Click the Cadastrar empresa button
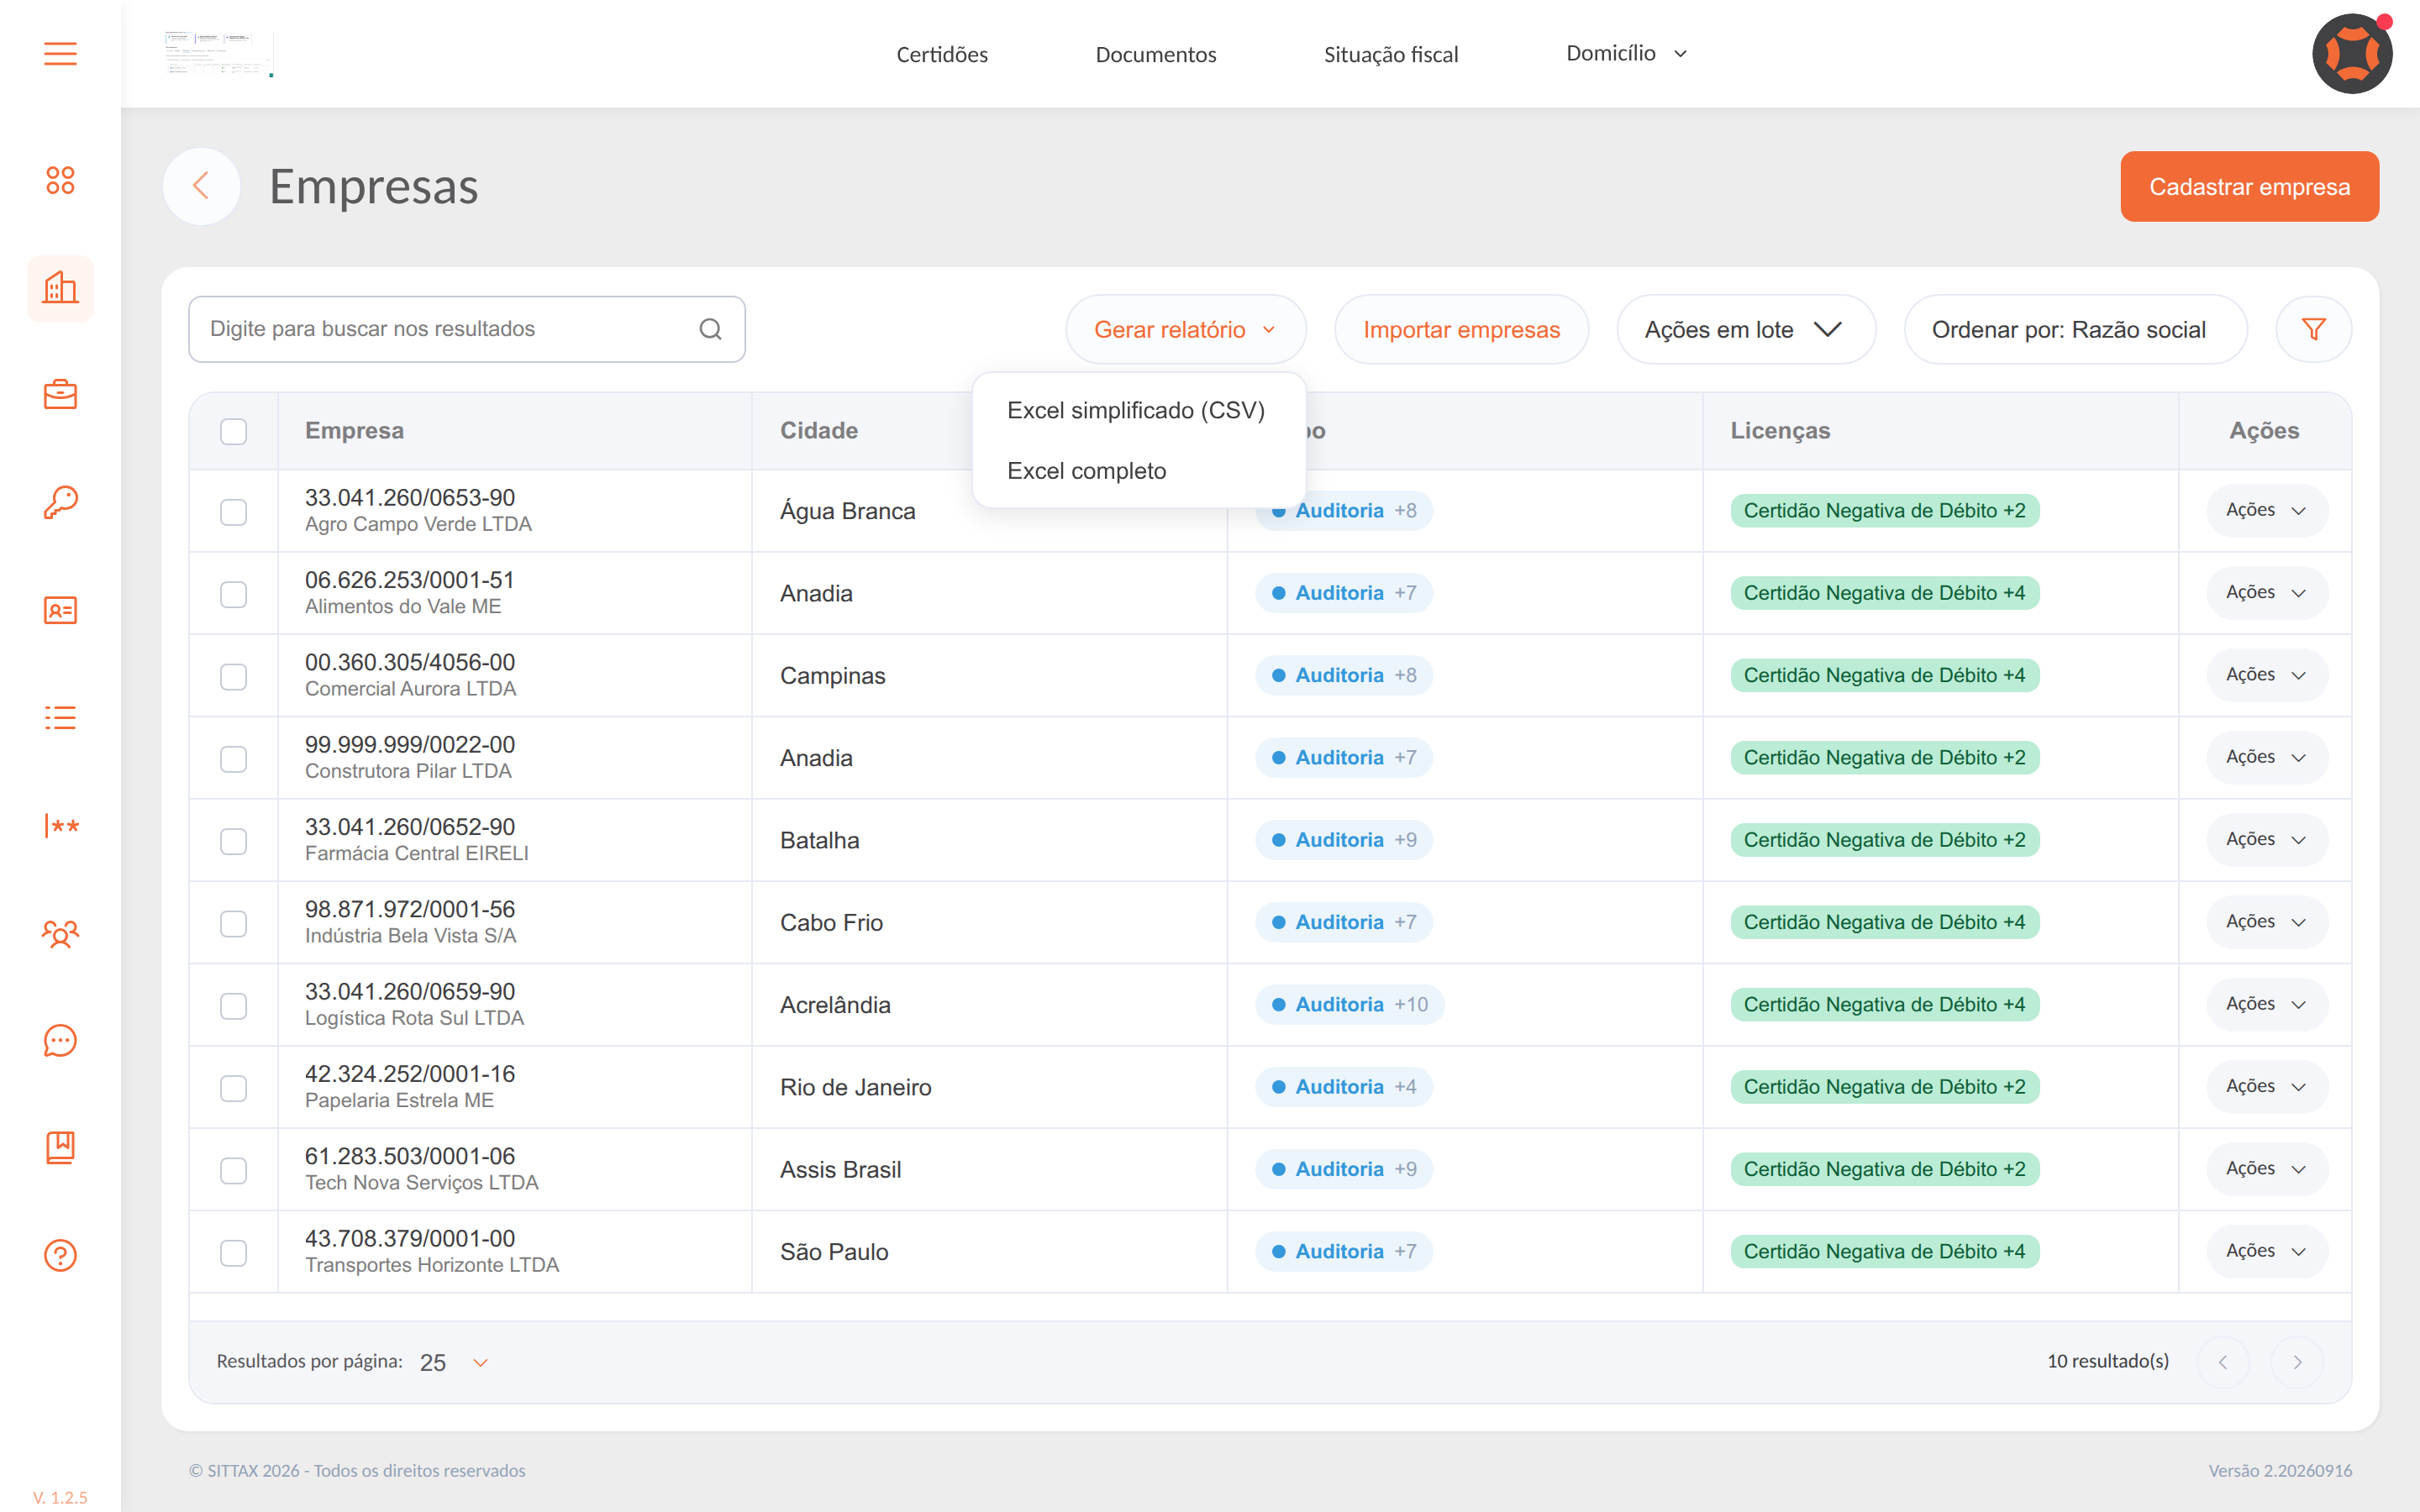The image size is (2420, 1512). tap(2249, 186)
